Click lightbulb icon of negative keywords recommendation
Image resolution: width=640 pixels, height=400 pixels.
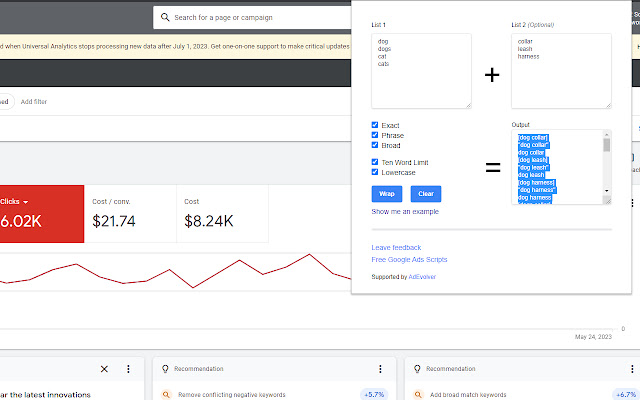pyautogui.click(x=165, y=369)
